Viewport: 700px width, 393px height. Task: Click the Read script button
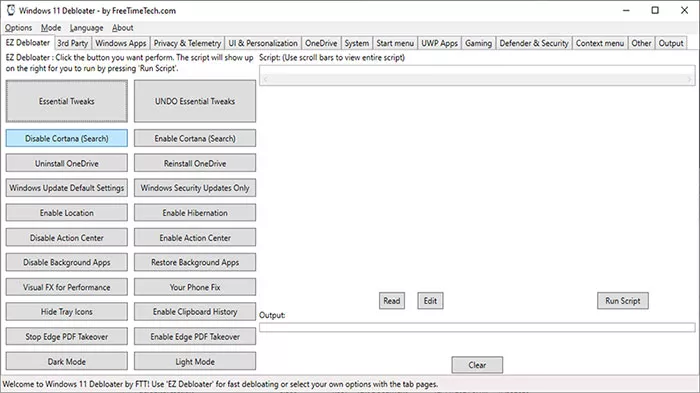[x=392, y=301]
